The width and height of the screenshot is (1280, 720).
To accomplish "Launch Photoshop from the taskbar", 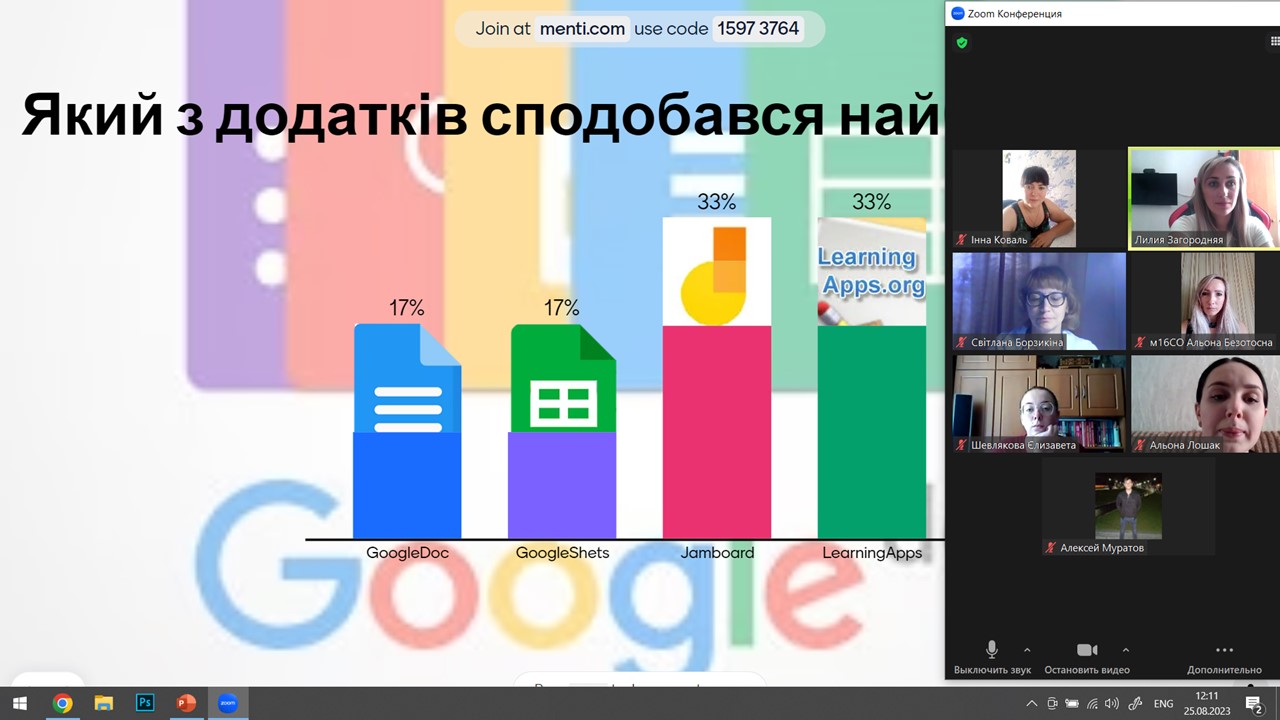I will 145,703.
